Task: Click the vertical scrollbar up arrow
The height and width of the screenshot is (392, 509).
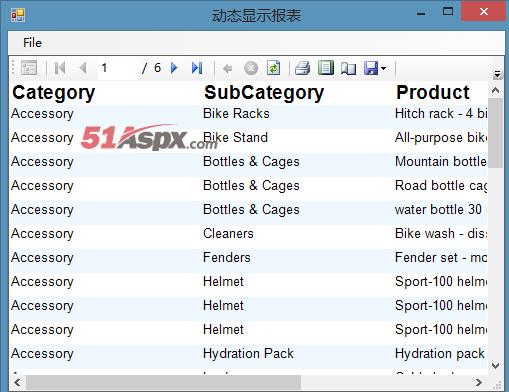Action: [x=495, y=90]
